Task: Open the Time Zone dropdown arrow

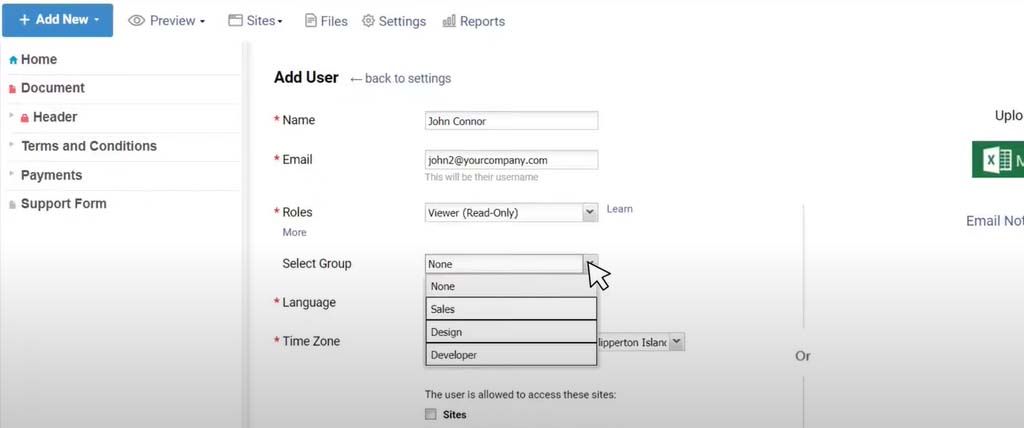Action: (x=677, y=342)
